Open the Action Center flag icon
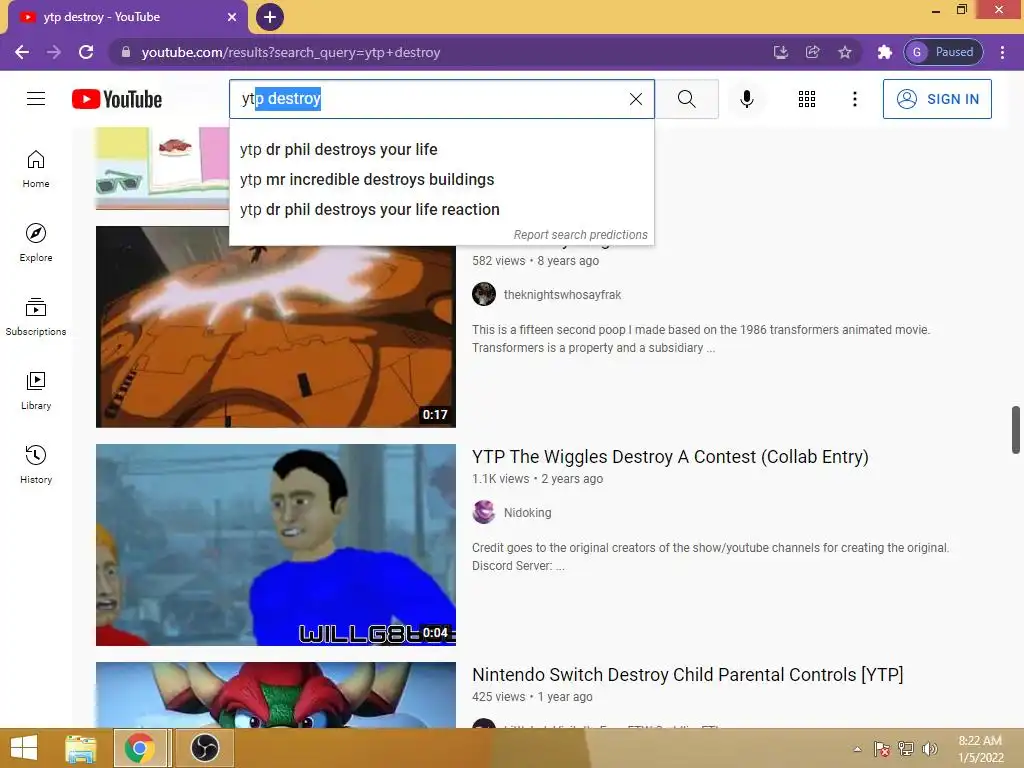This screenshot has width=1024, height=768. click(881, 749)
